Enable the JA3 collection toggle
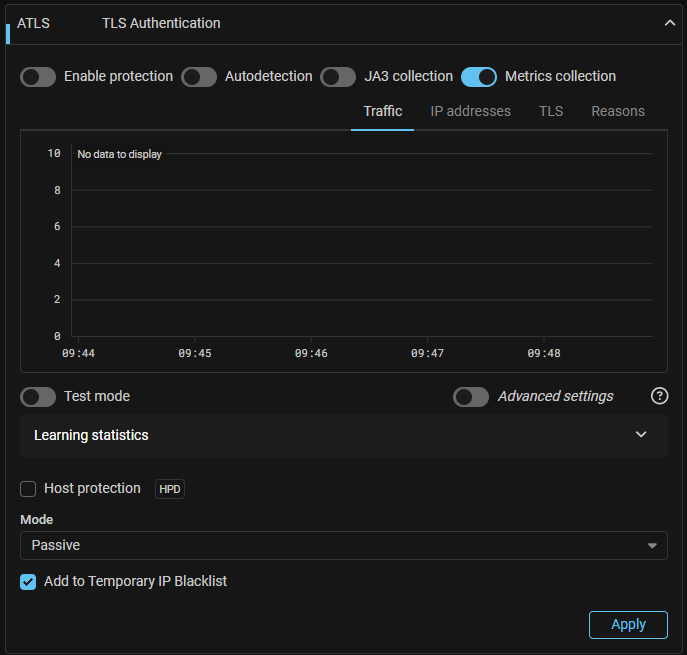The height and width of the screenshot is (655, 687). click(x=338, y=77)
